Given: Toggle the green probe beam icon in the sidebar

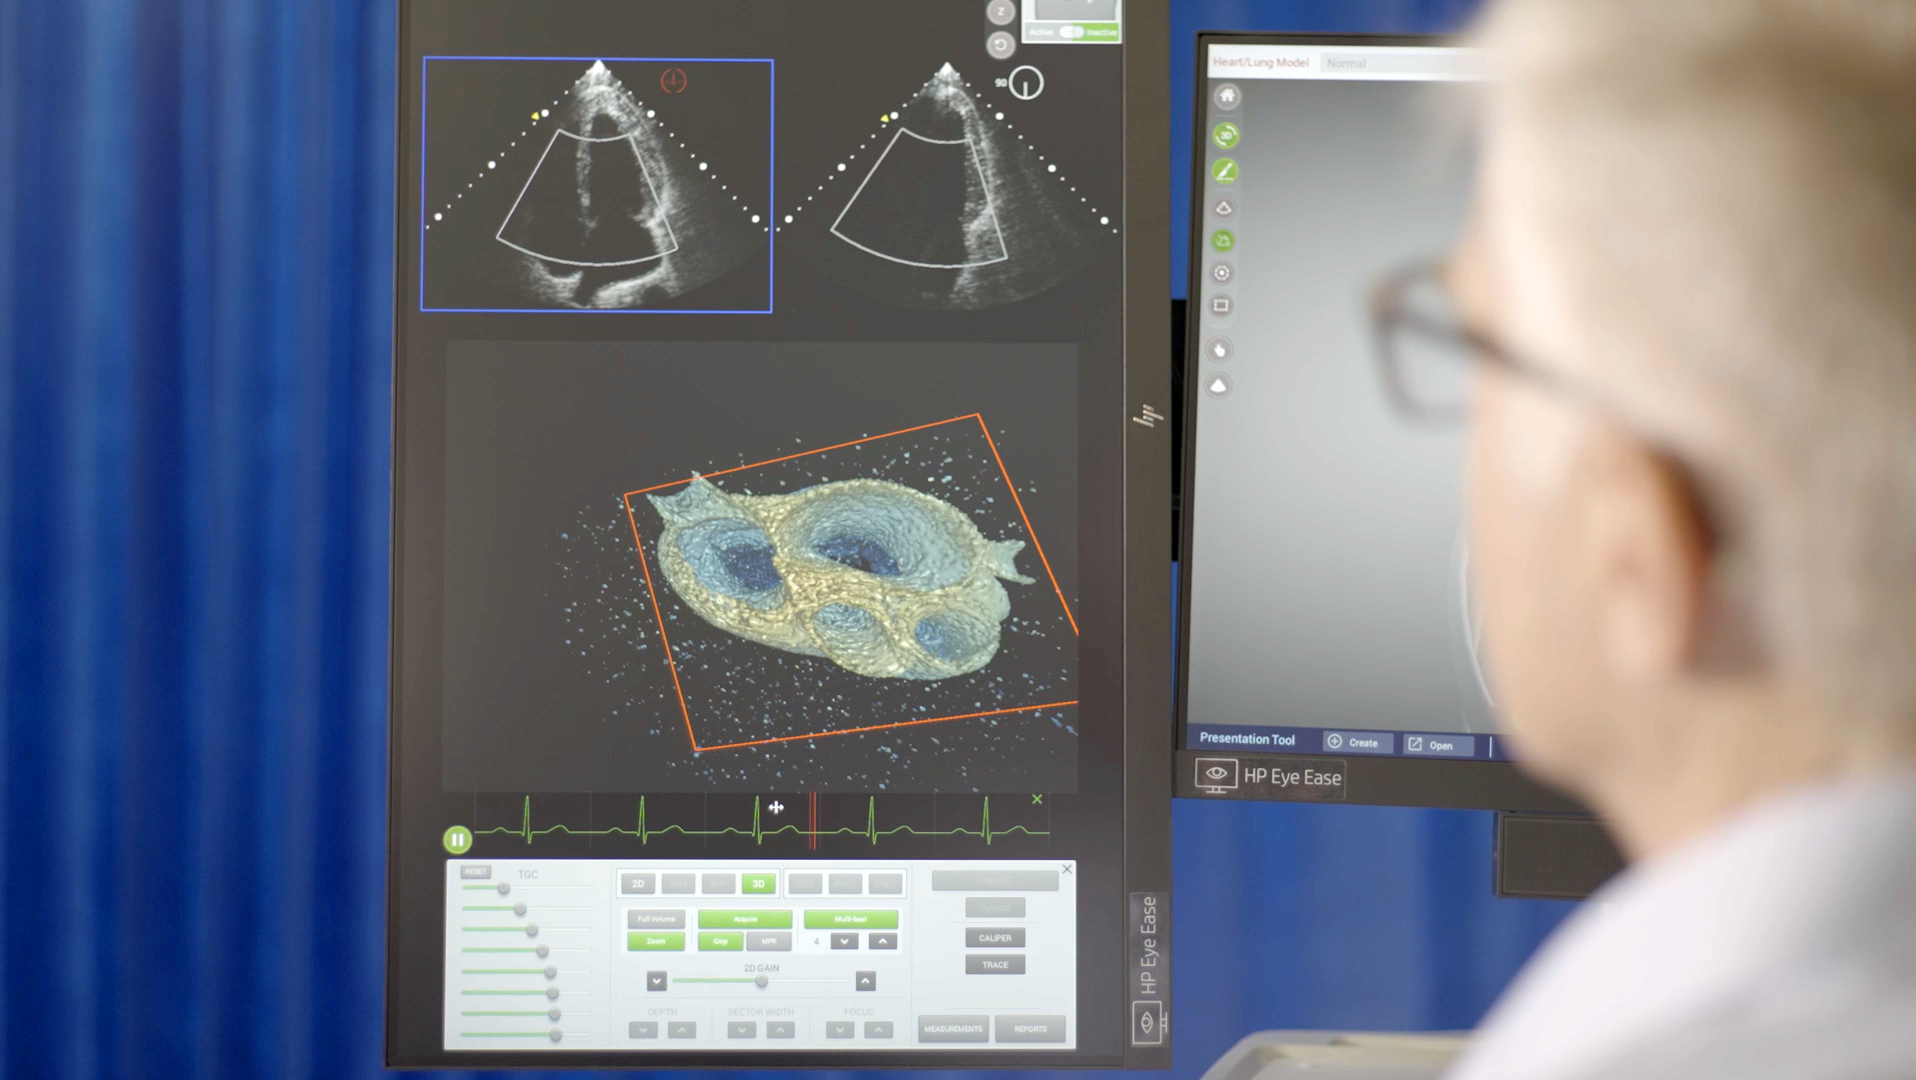Looking at the screenshot, I should tap(1223, 241).
